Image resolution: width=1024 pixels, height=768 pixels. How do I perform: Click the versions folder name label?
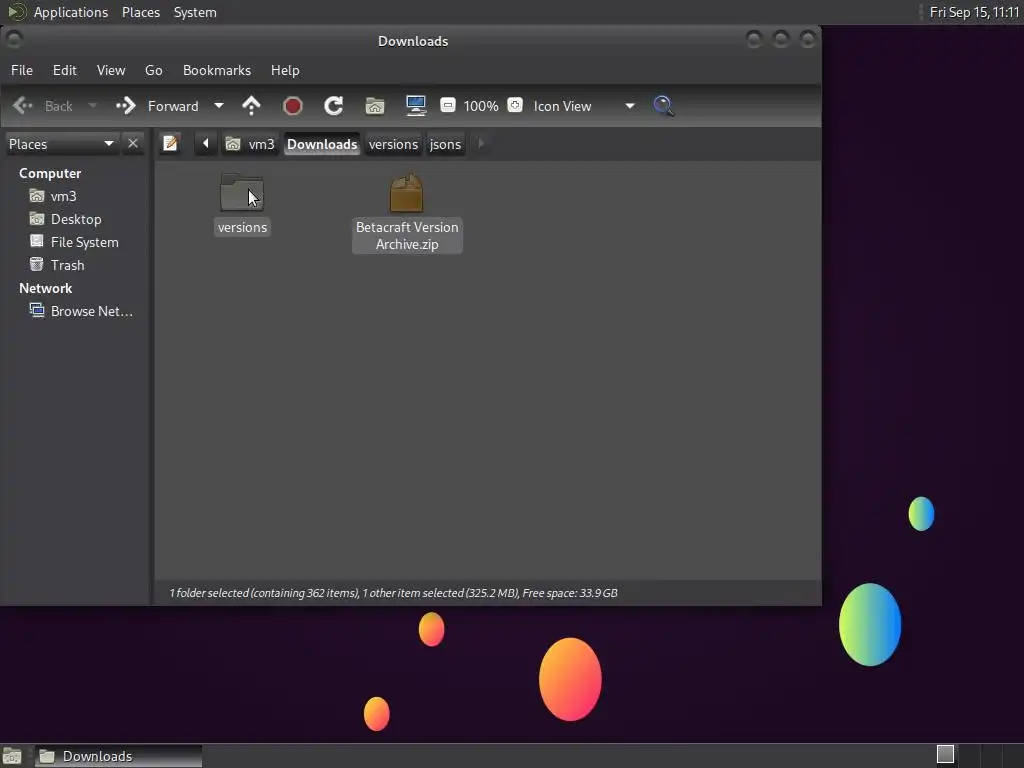[x=242, y=227]
